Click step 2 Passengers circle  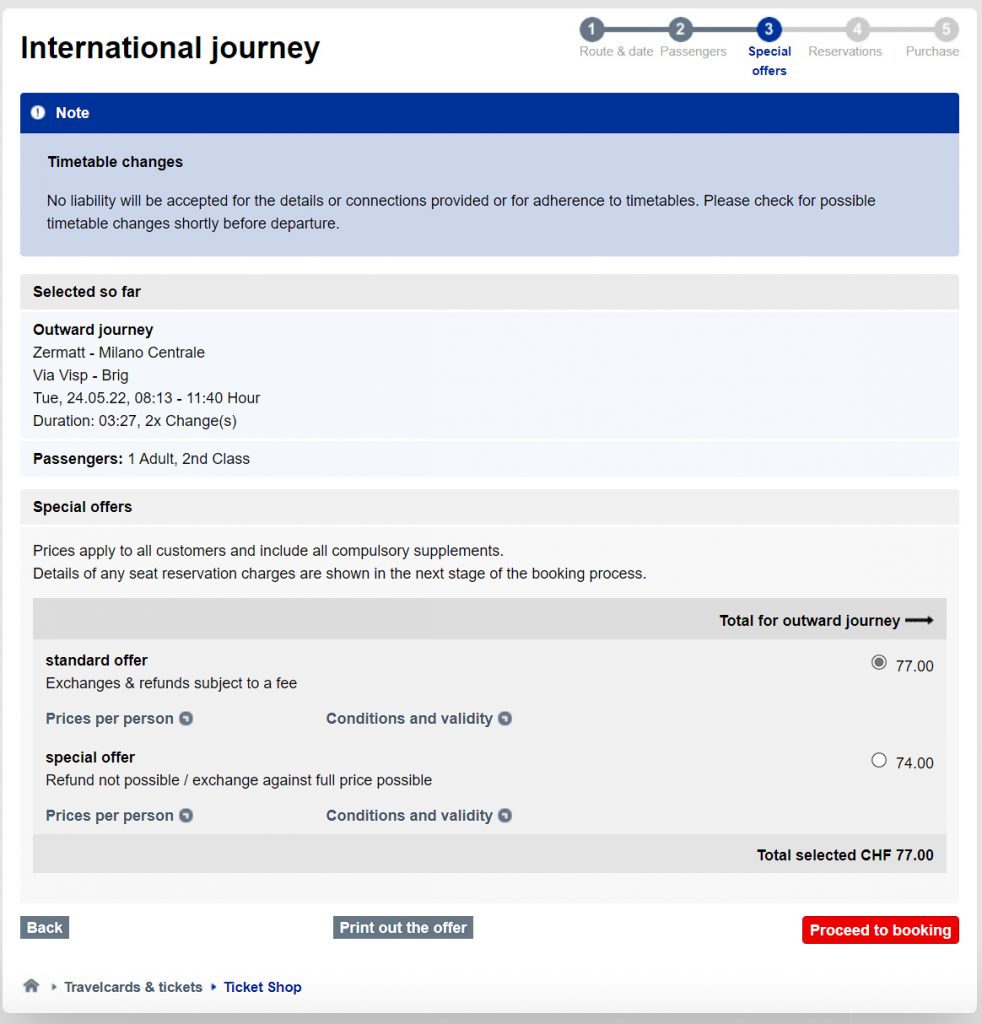(x=680, y=29)
